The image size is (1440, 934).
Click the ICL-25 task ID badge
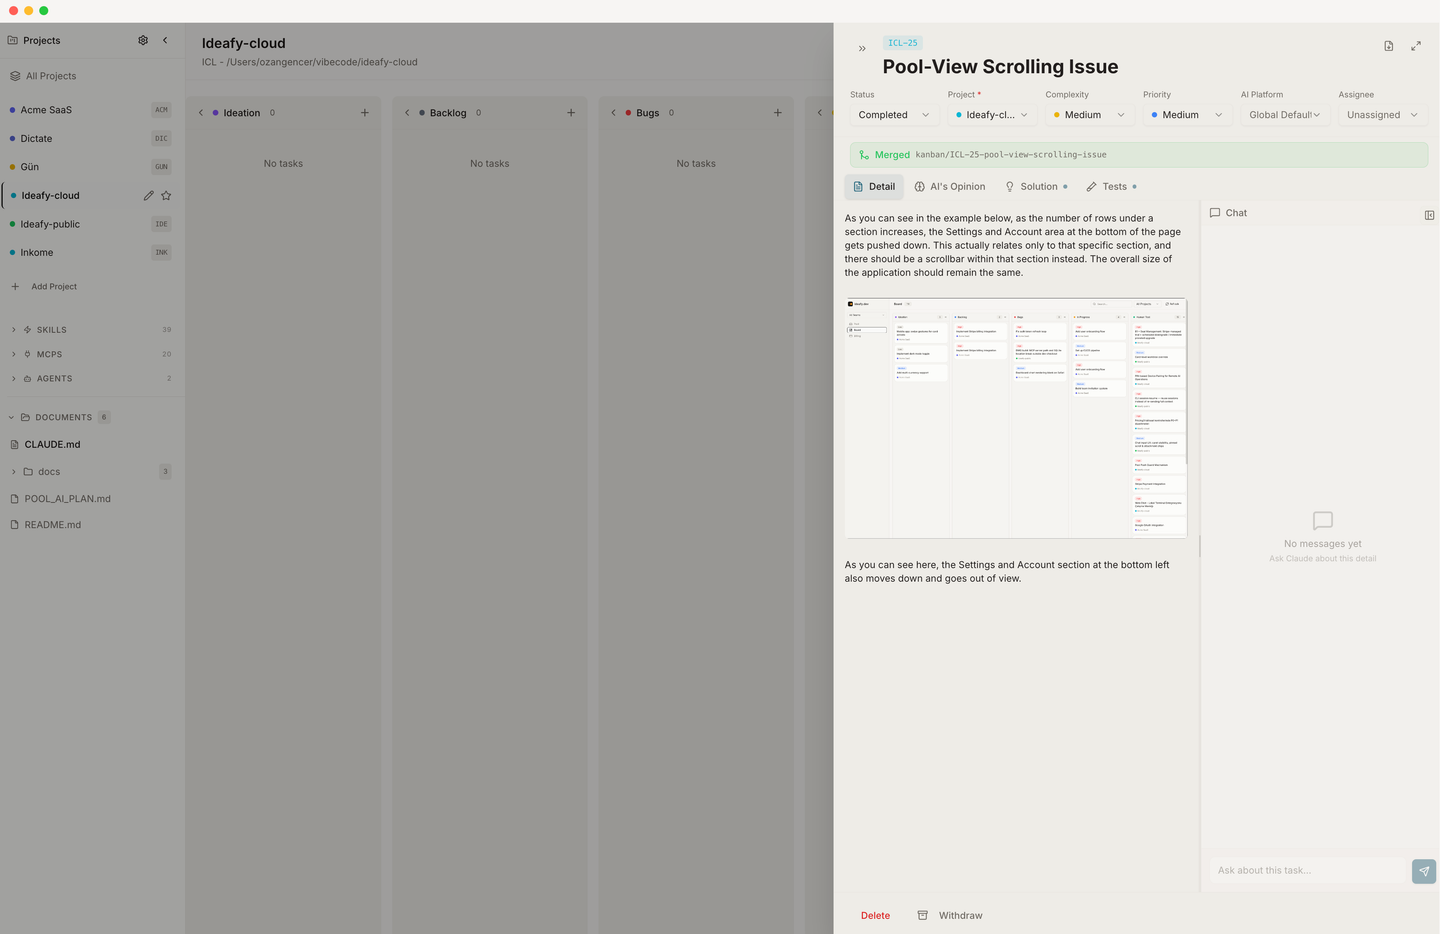click(x=903, y=43)
